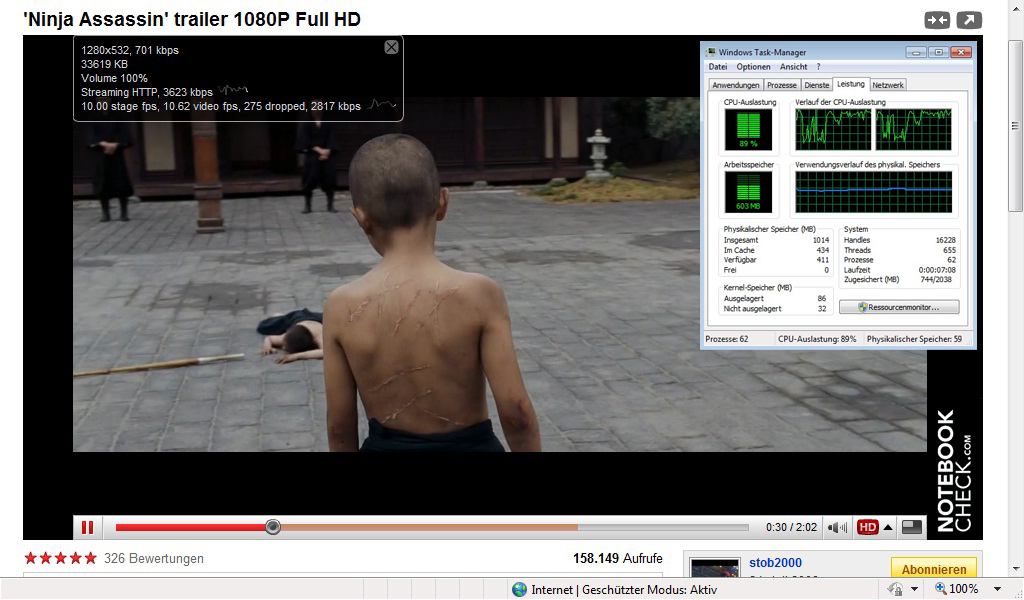Screen dimensions: 1024x600
Task: Click the pop-out player arrow icon
Action: click(969, 20)
